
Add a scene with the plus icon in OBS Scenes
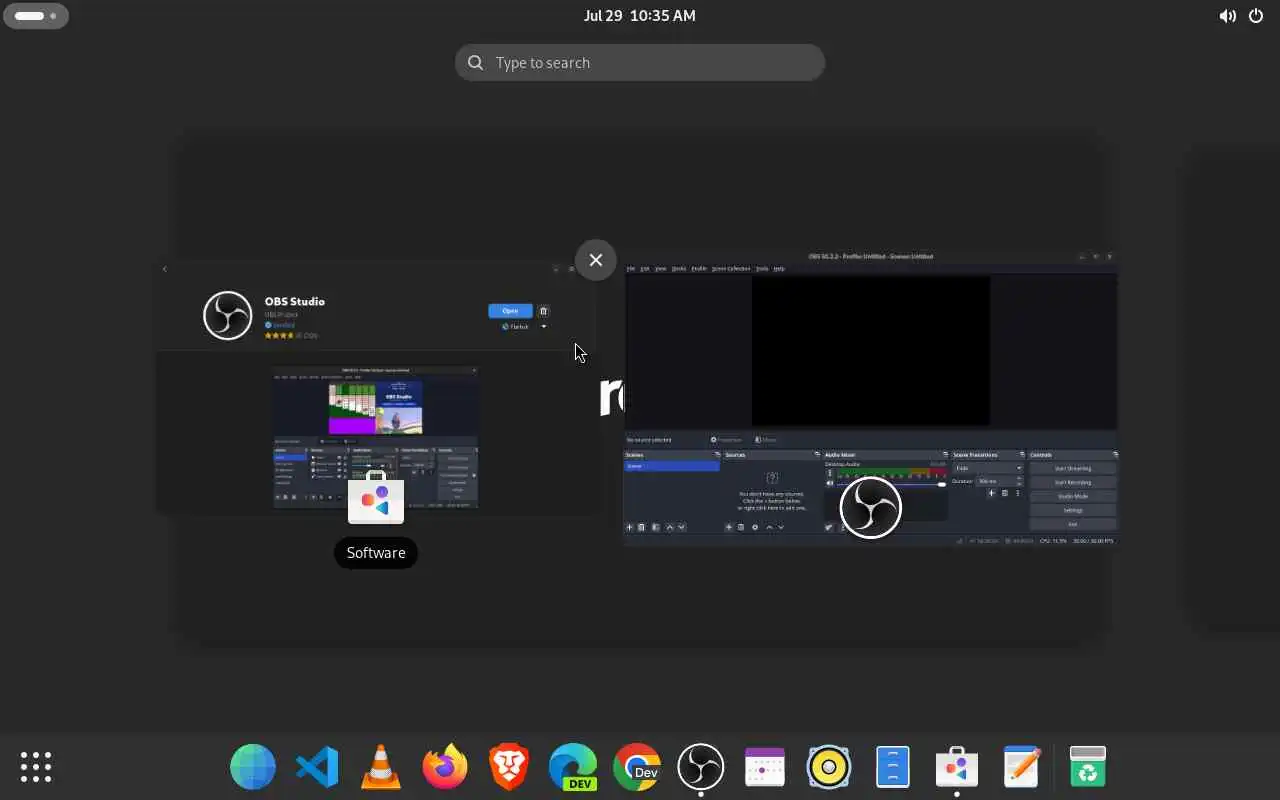(630, 527)
